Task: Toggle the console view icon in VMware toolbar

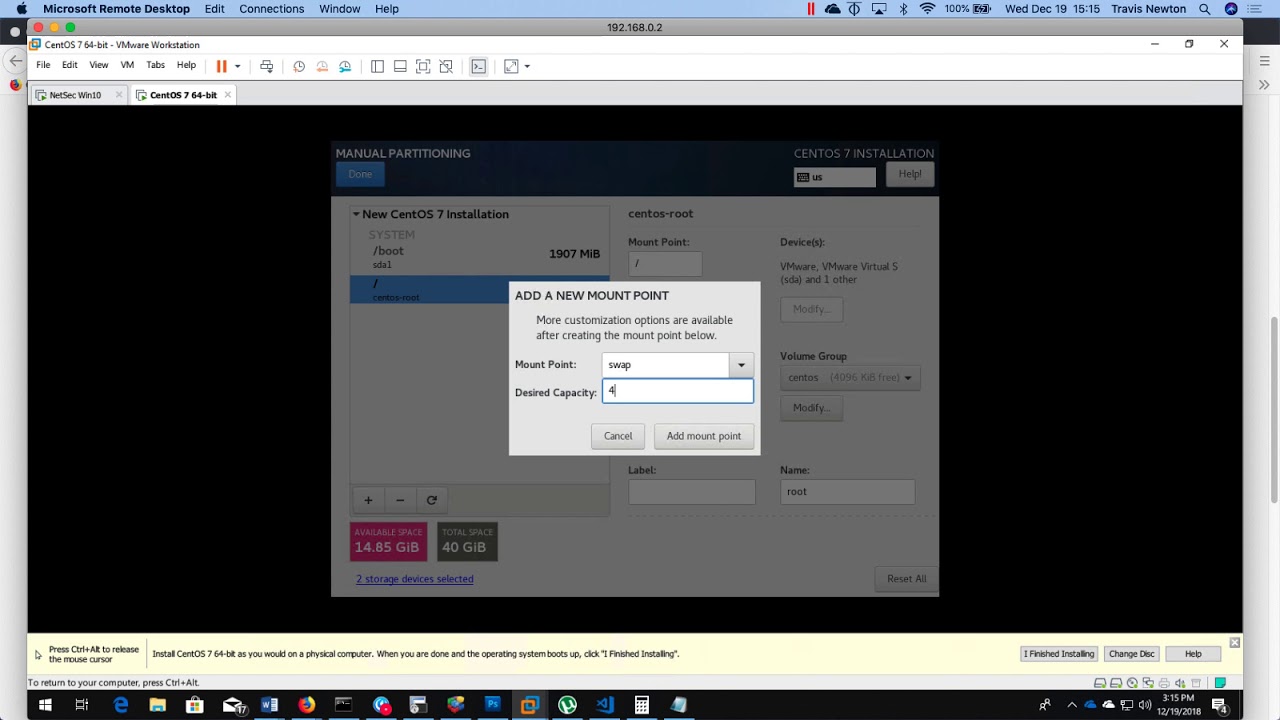Action: pyautogui.click(x=479, y=66)
